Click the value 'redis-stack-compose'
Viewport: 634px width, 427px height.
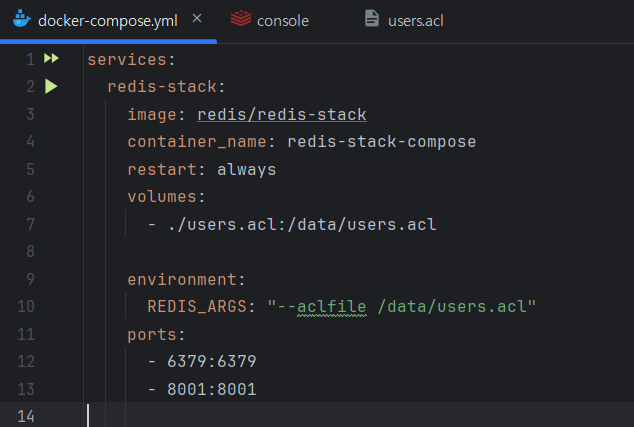coord(382,142)
